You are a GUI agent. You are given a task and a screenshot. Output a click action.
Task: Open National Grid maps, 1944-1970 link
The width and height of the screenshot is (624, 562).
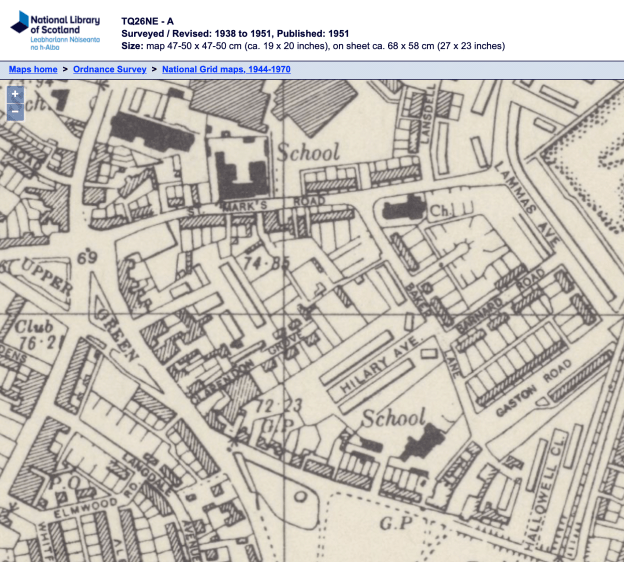pos(227,69)
